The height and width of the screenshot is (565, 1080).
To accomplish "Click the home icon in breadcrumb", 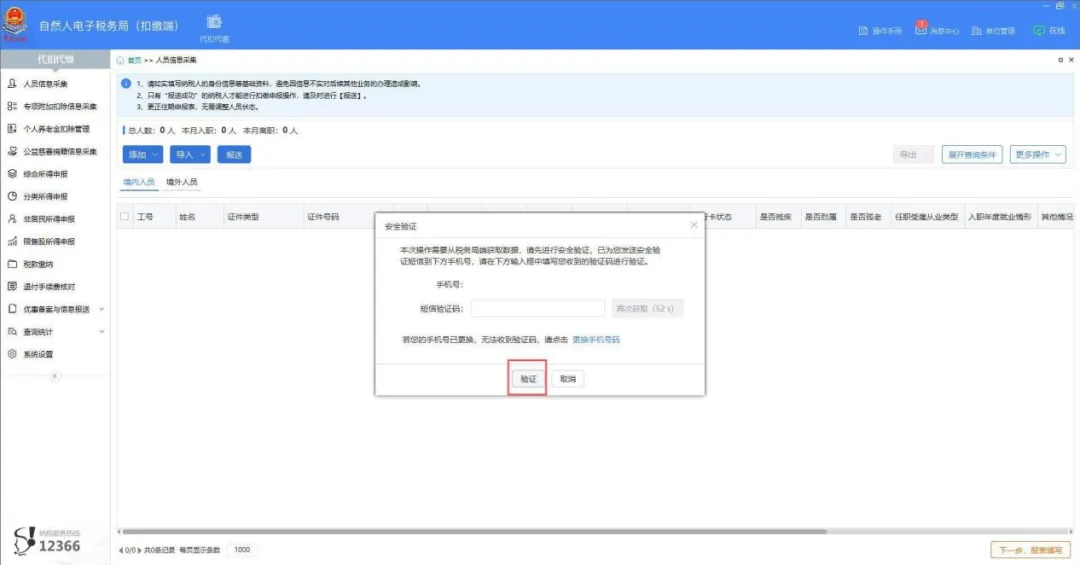I will point(120,60).
